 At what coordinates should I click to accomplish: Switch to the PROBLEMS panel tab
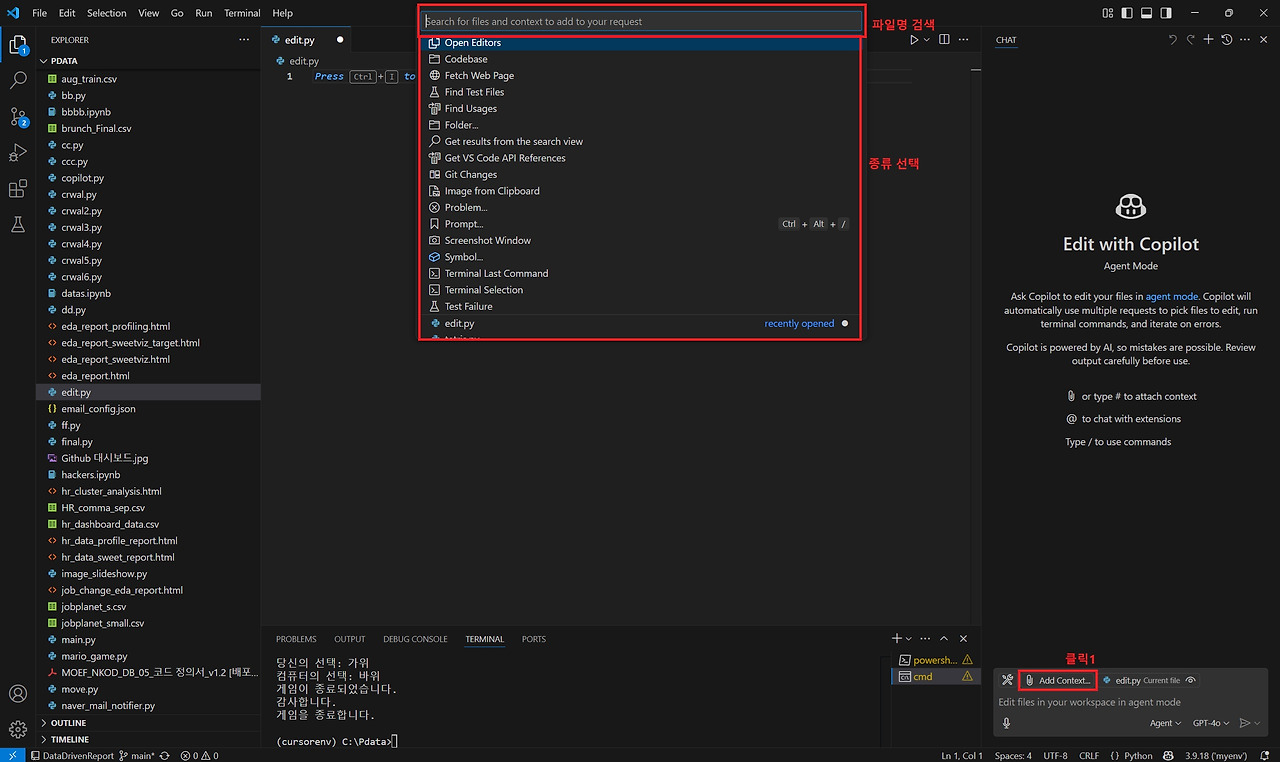coord(296,639)
